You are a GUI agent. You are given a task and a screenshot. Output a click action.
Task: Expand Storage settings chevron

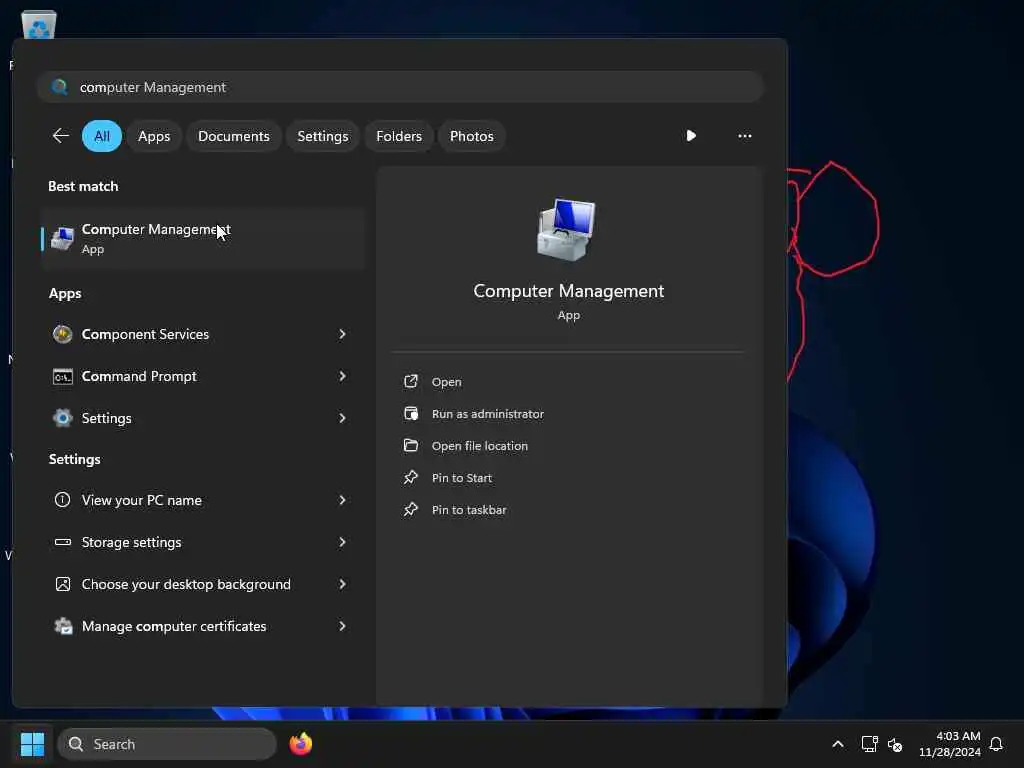coord(342,542)
